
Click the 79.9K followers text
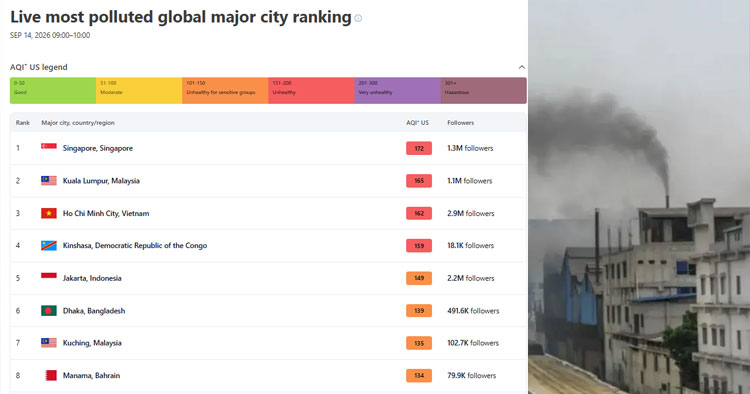(x=472, y=375)
